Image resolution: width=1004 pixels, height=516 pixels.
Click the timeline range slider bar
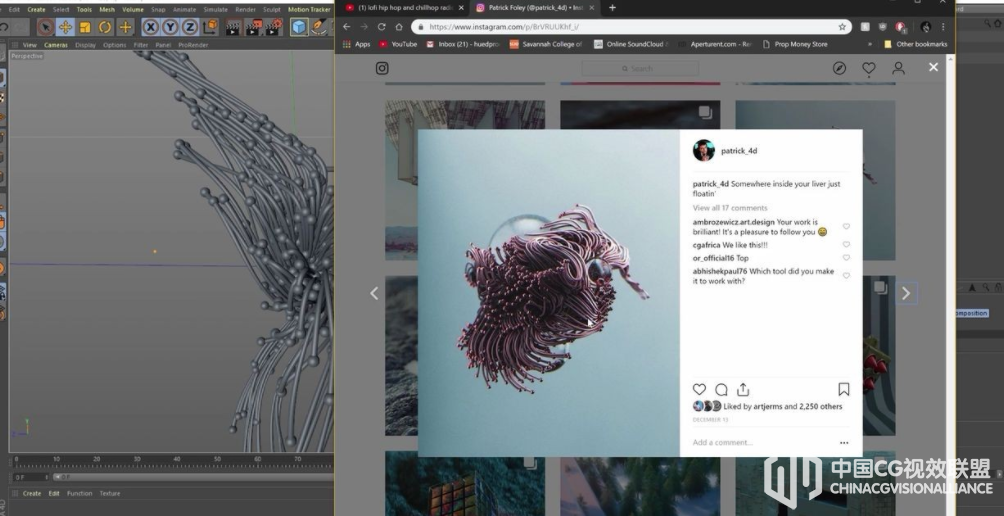click(x=192, y=477)
